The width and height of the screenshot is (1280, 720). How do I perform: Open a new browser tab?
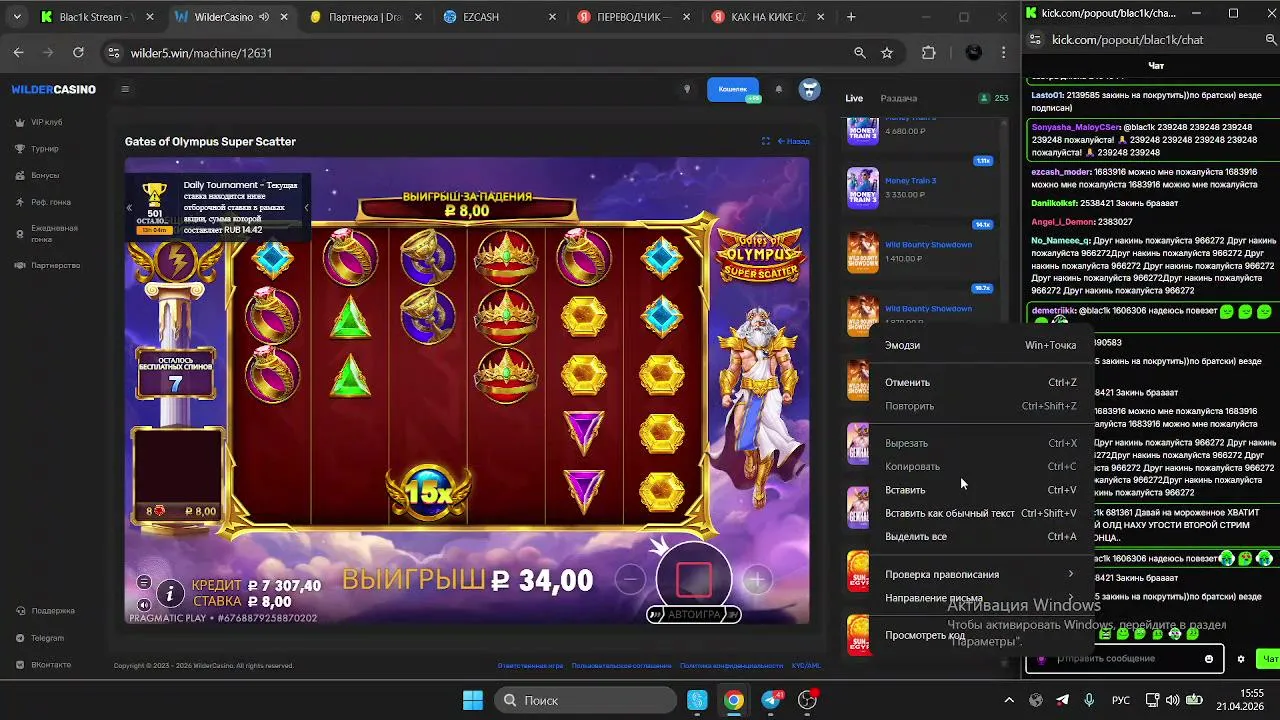click(x=851, y=17)
